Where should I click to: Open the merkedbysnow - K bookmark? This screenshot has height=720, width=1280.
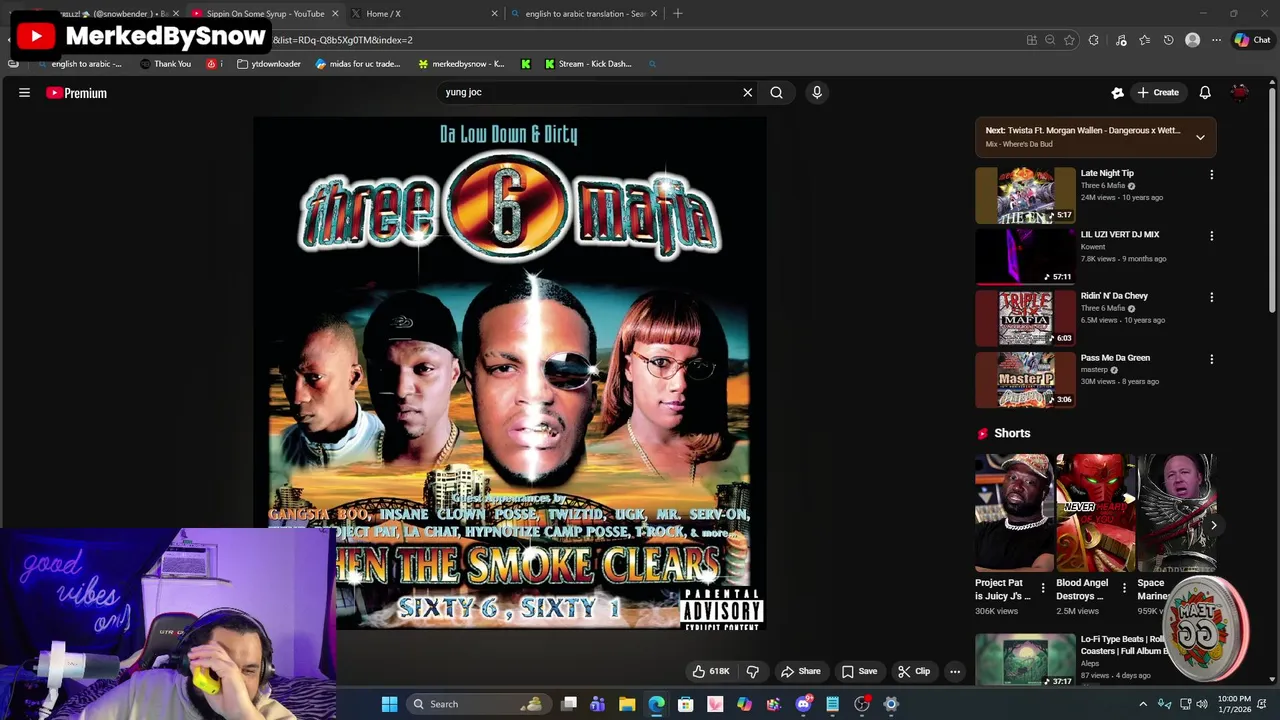pos(461,64)
